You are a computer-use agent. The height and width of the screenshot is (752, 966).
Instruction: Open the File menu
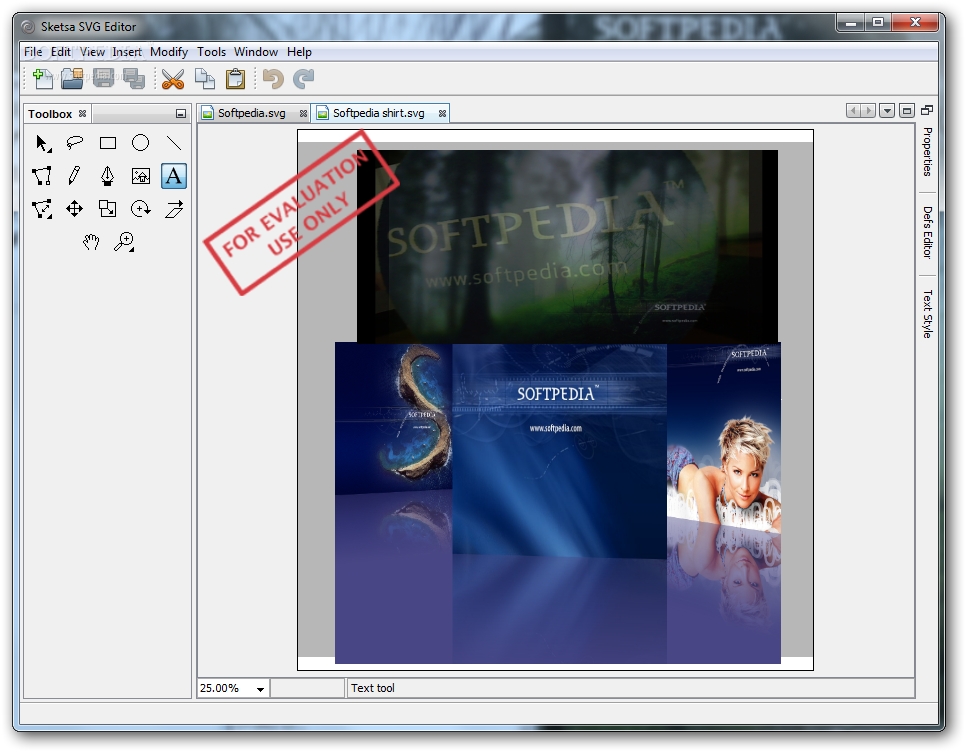point(33,52)
